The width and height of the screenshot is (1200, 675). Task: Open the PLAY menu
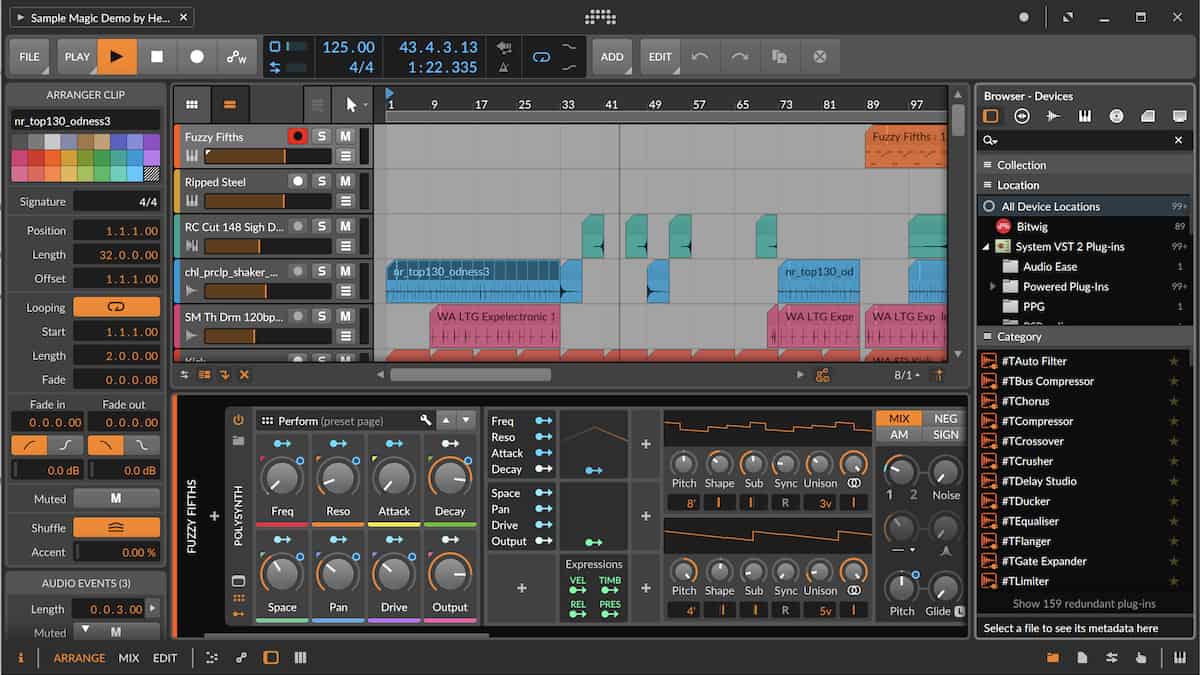(x=77, y=57)
